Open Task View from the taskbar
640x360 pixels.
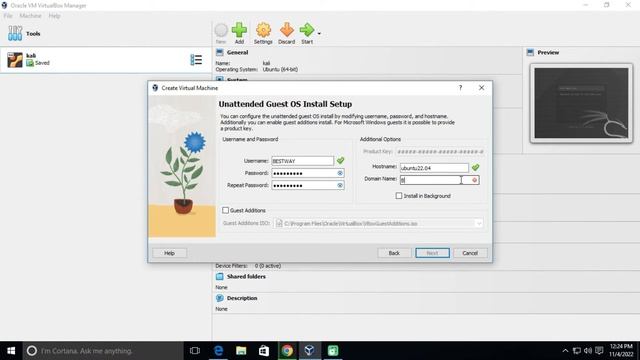(x=195, y=351)
